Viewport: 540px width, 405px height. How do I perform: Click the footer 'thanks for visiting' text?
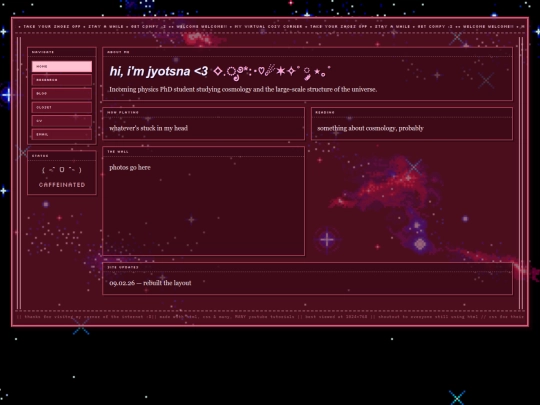pyautogui.click(x=270, y=316)
